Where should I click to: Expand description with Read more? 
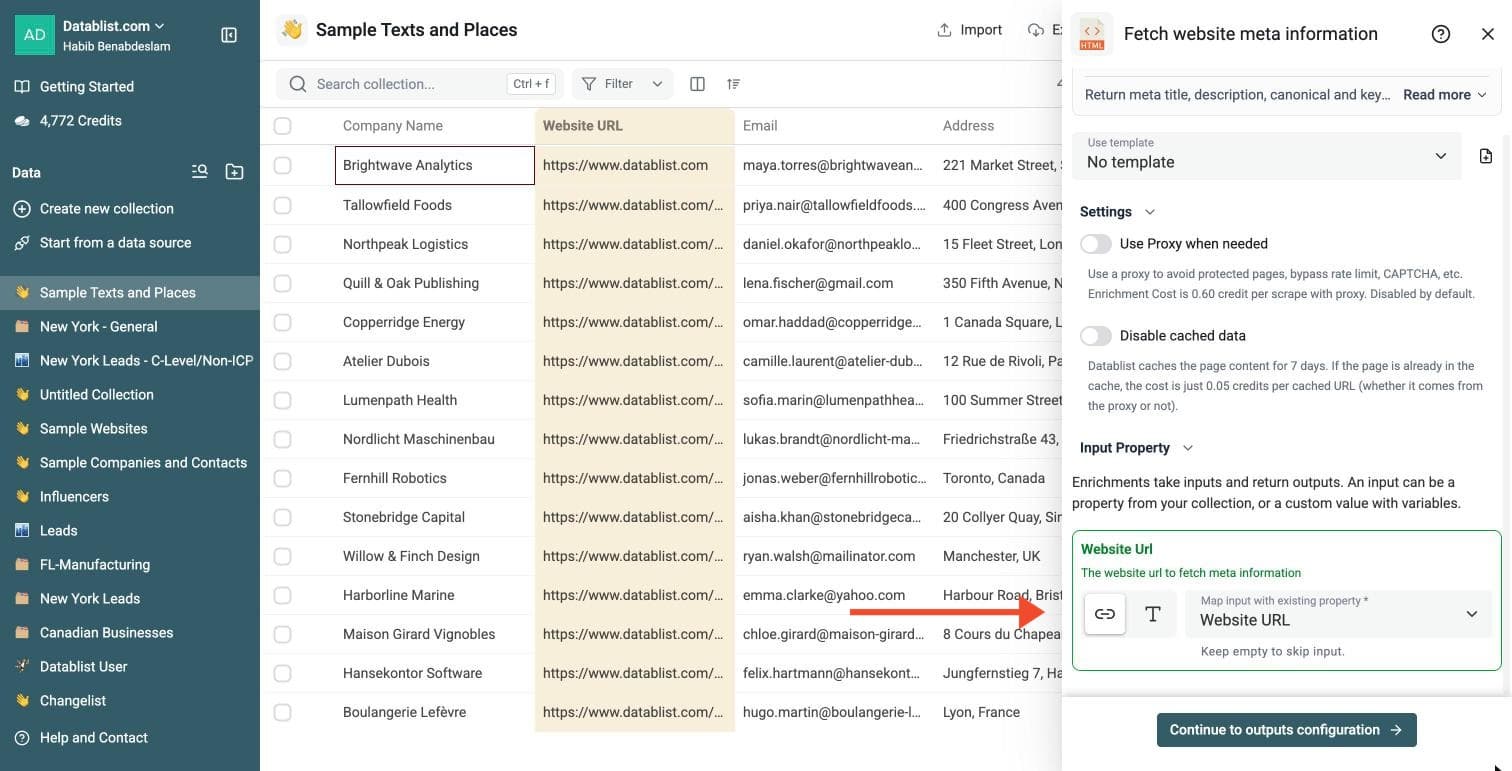coord(1445,95)
